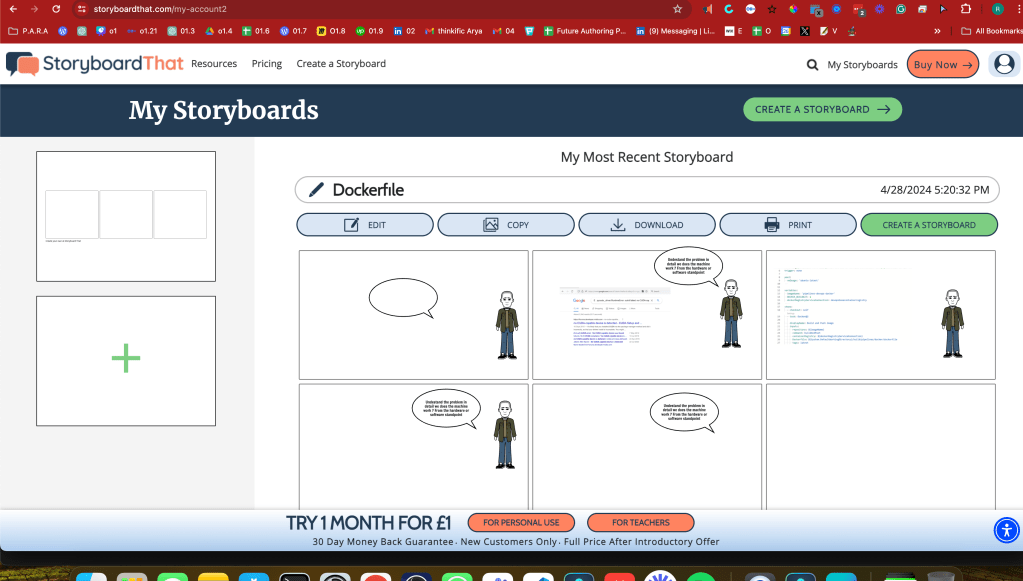The image size is (1023, 581).
Task: Click CREATE A STORYBOARD in header banner
Action: click(823, 110)
